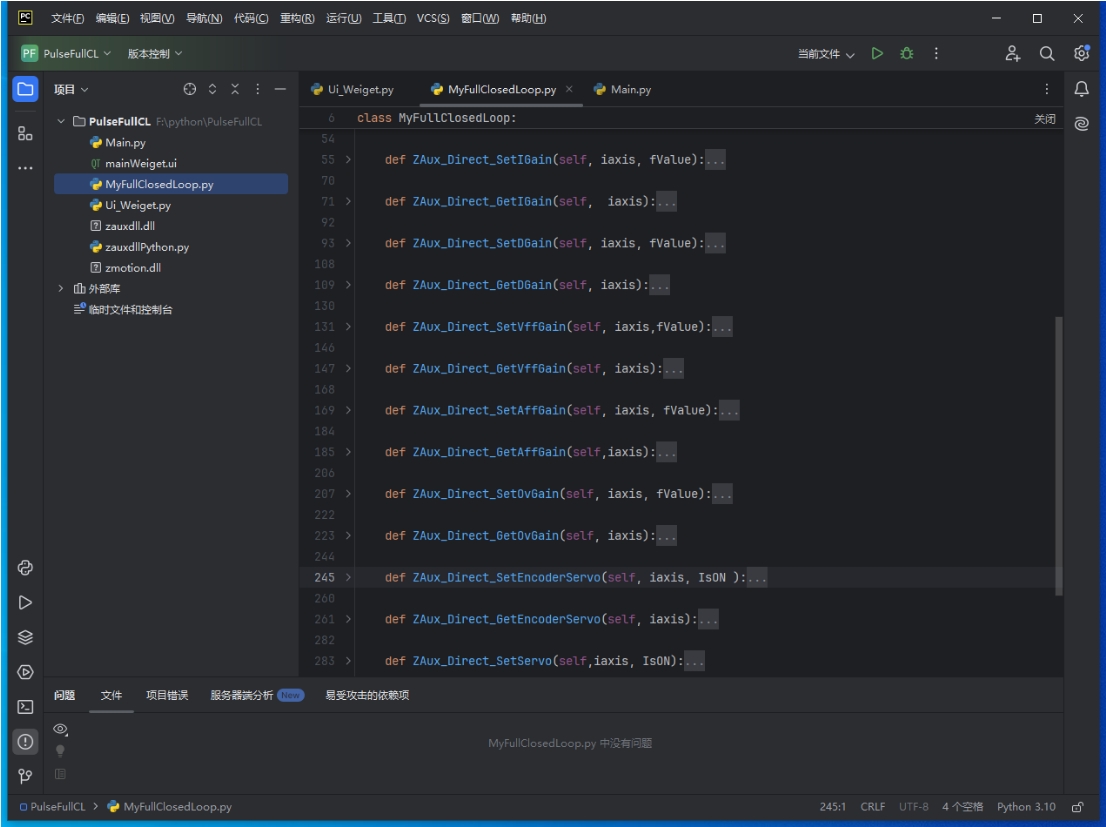Open the vulnerable dependencies tab
Viewport: 1106px width, 827px height.
(367, 695)
